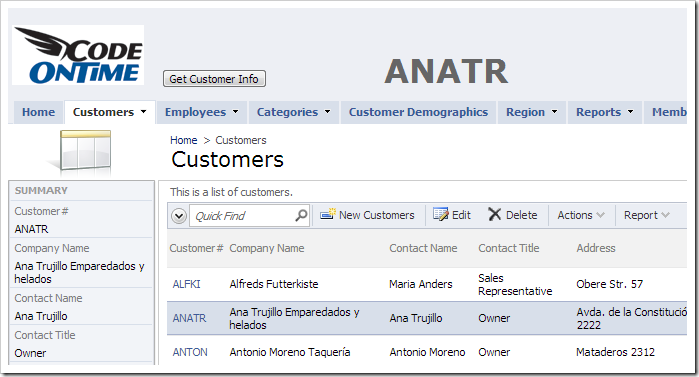Viewport: 699px width, 377px height.
Task: Open the Customer Demographics tab
Action: point(418,112)
